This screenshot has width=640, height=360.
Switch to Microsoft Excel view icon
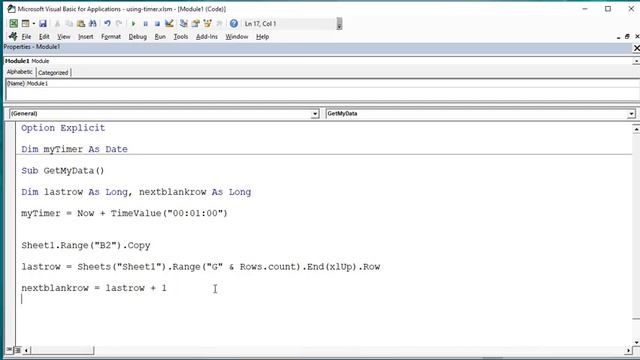click(13, 24)
